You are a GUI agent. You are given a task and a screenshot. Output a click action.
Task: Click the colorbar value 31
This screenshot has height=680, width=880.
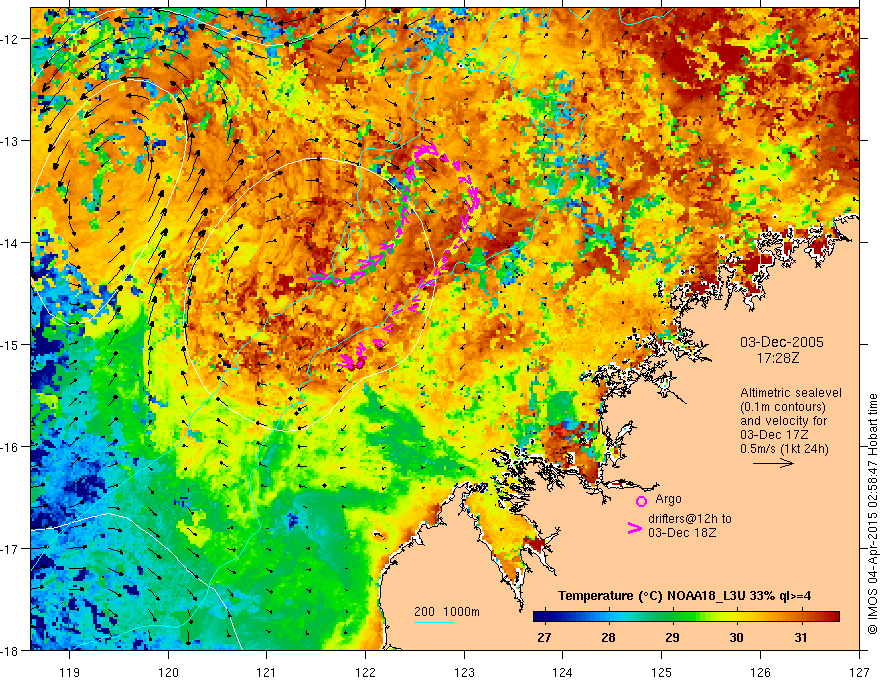801,638
